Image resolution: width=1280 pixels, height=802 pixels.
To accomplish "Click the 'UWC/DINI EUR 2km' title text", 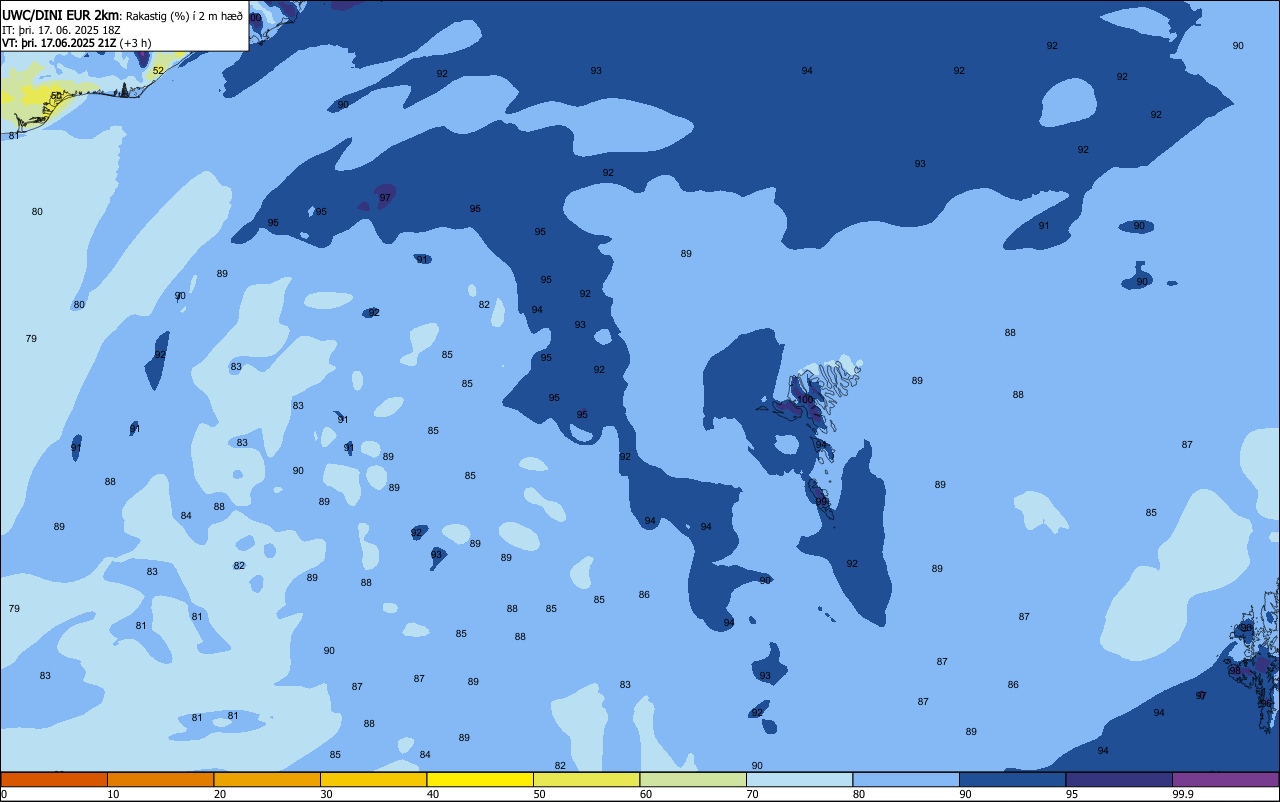I will pyautogui.click(x=61, y=14).
